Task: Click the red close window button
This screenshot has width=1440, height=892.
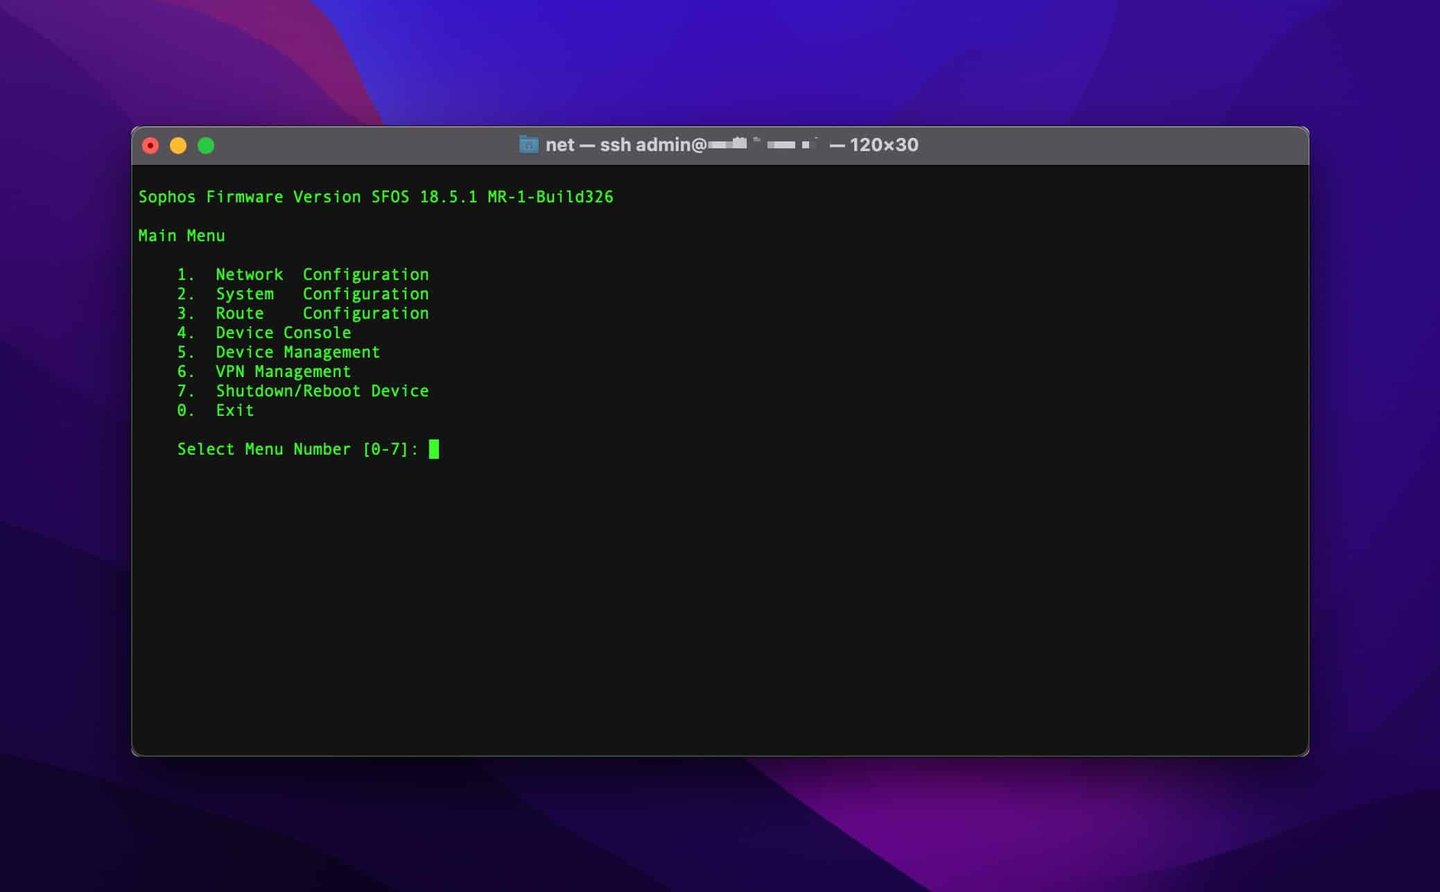Action: coord(150,146)
